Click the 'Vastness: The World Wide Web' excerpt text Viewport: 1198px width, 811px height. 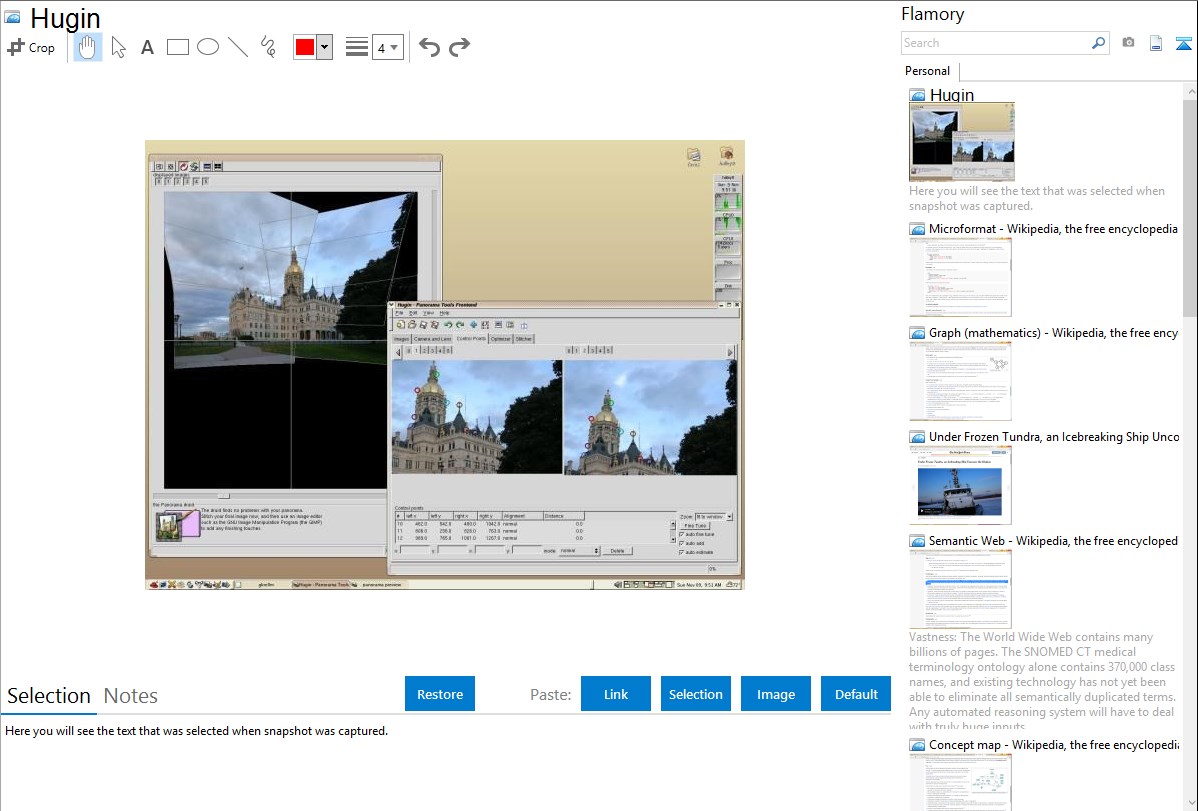tap(1042, 681)
